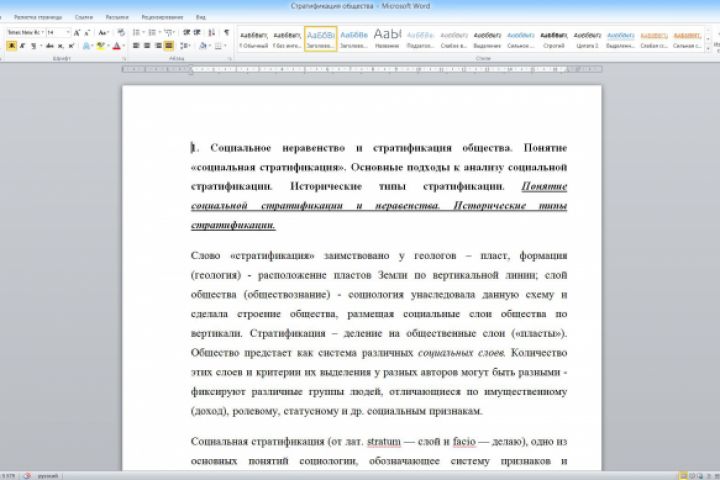
Task: Toggle Strikethrough formatting
Action: [x=50, y=46]
